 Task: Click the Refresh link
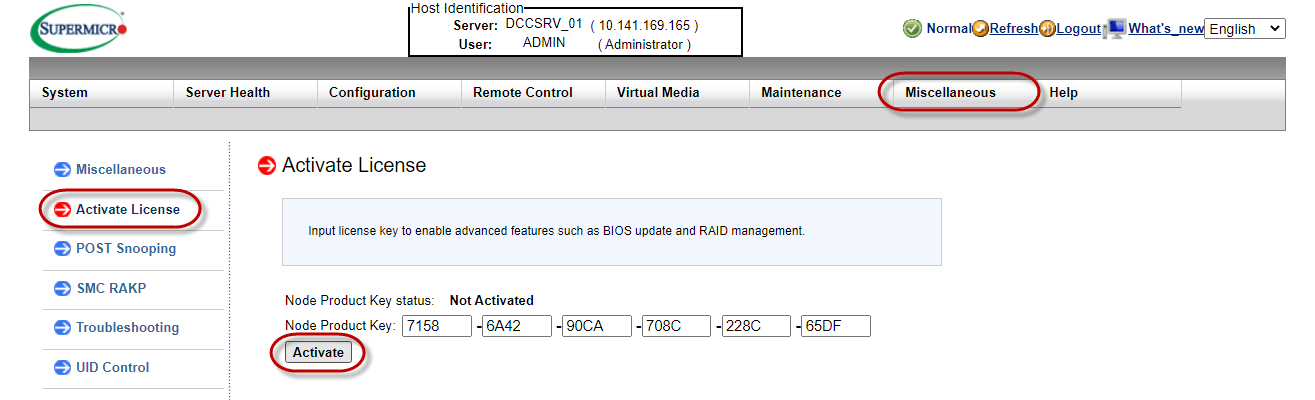click(1013, 29)
